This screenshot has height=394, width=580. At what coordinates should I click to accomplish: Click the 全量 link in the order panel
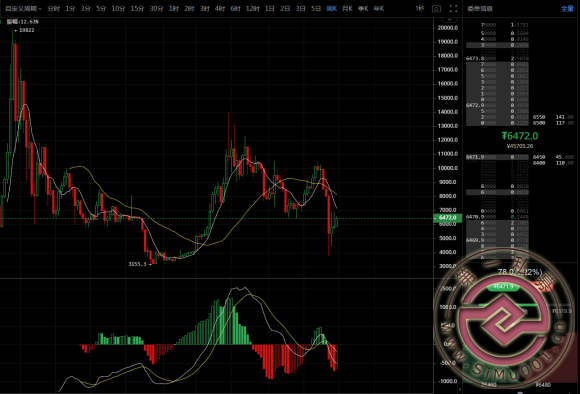point(567,9)
